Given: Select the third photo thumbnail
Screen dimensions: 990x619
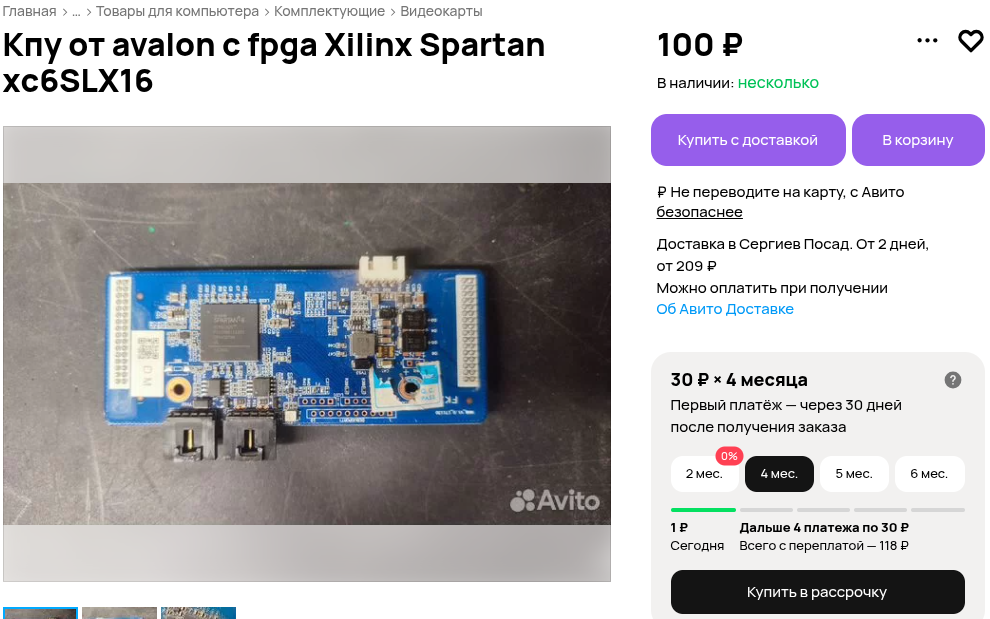Looking at the screenshot, I should tap(198, 613).
